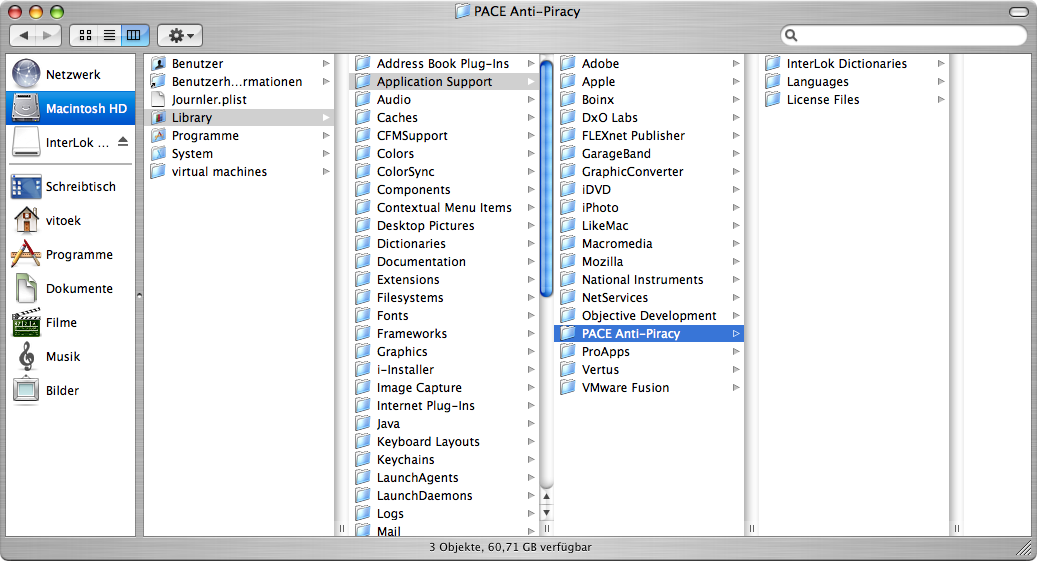The image size is (1037, 561).
Task: Select InterLok disk icon in sidebar
Action: [26, 142]
